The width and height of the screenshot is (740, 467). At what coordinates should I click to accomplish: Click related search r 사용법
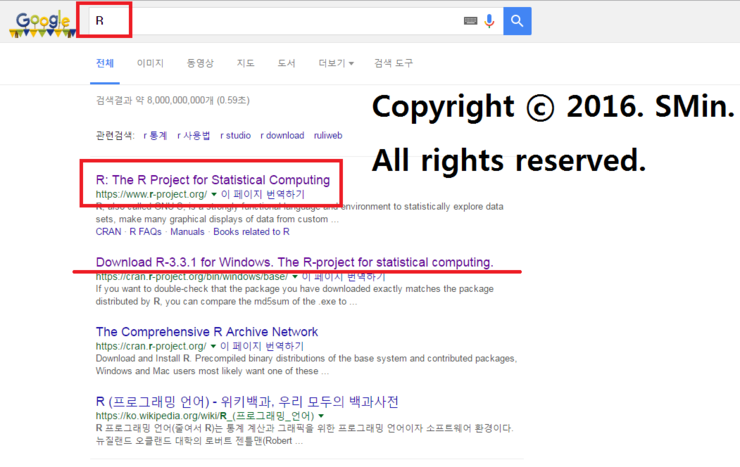pos(193,136)
